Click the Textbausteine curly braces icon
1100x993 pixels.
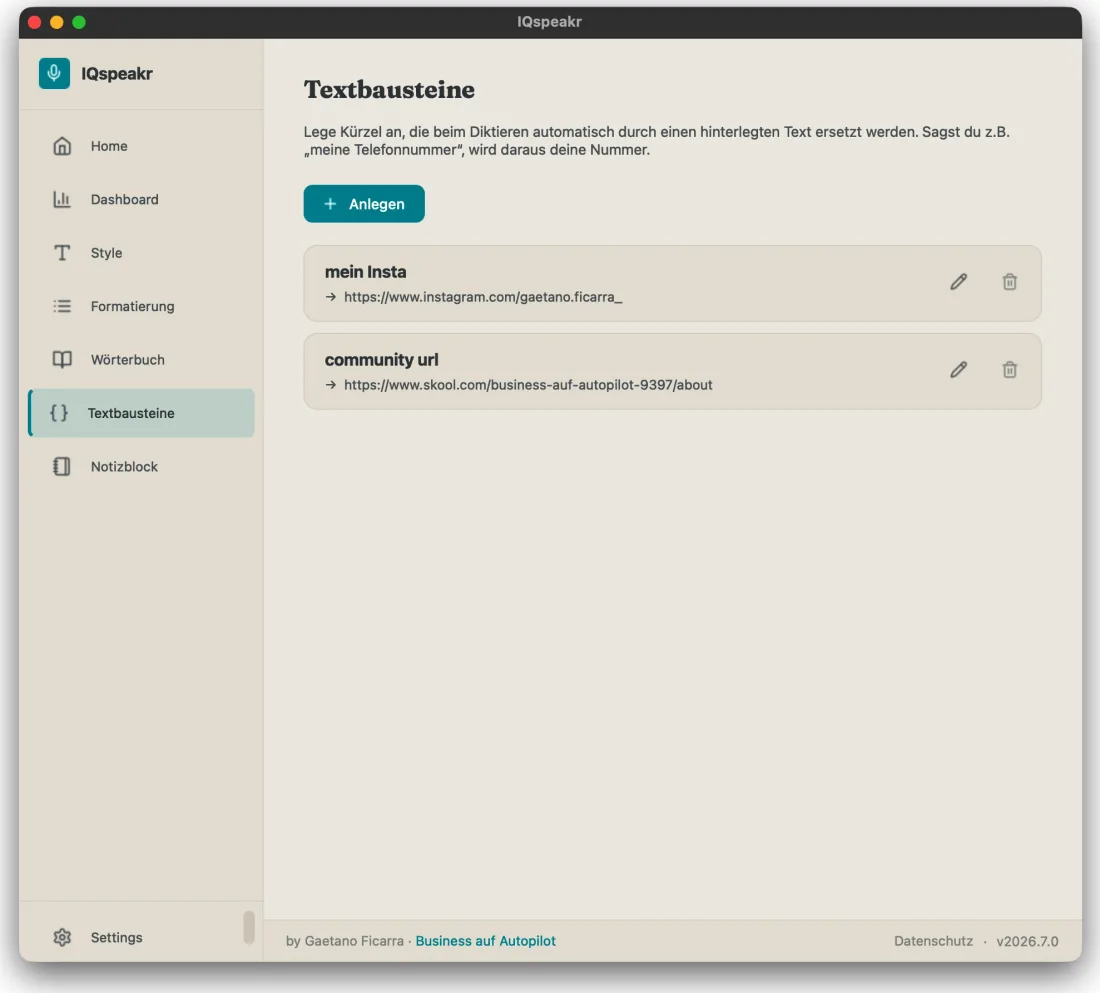point(59,413)
